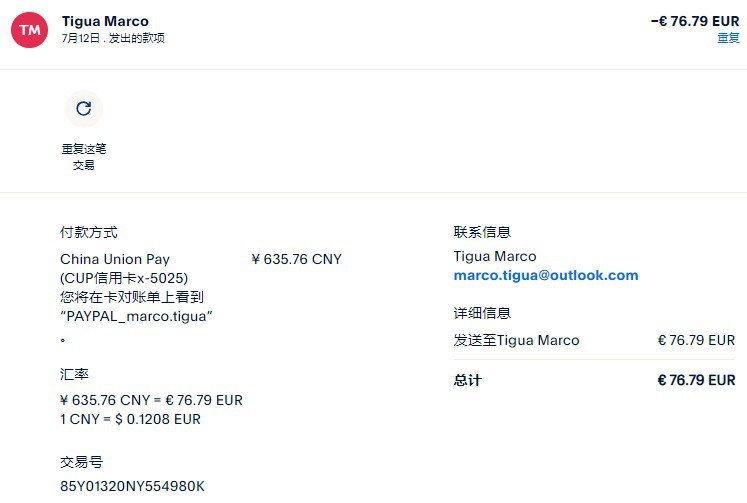Click the circular repeat transaction icon
This screenshot has height=503, width=747.
(83, 109)
